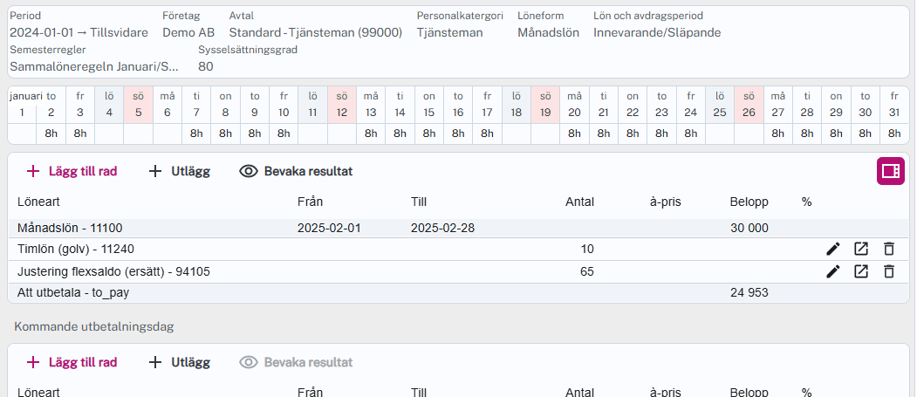Click the Demo AB company value

pos(188,33)
